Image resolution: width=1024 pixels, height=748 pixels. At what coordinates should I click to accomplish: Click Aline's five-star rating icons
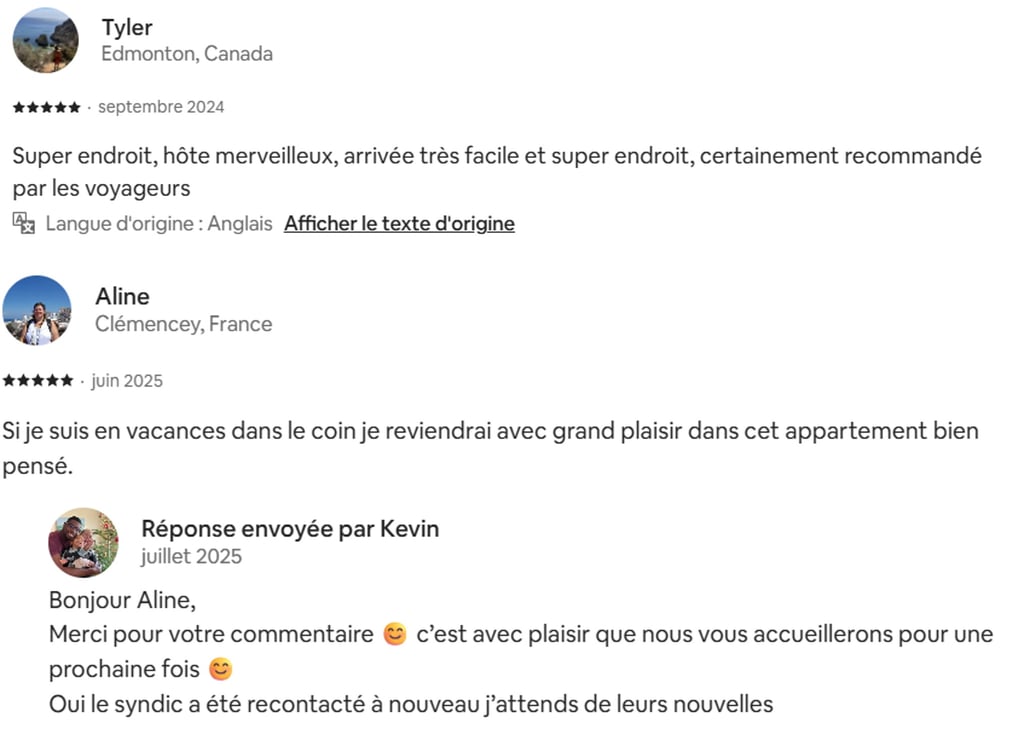(38, 381)
